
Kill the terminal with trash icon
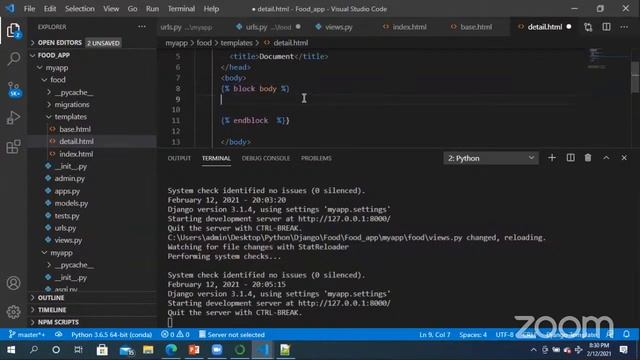click(x=588, y=158)
